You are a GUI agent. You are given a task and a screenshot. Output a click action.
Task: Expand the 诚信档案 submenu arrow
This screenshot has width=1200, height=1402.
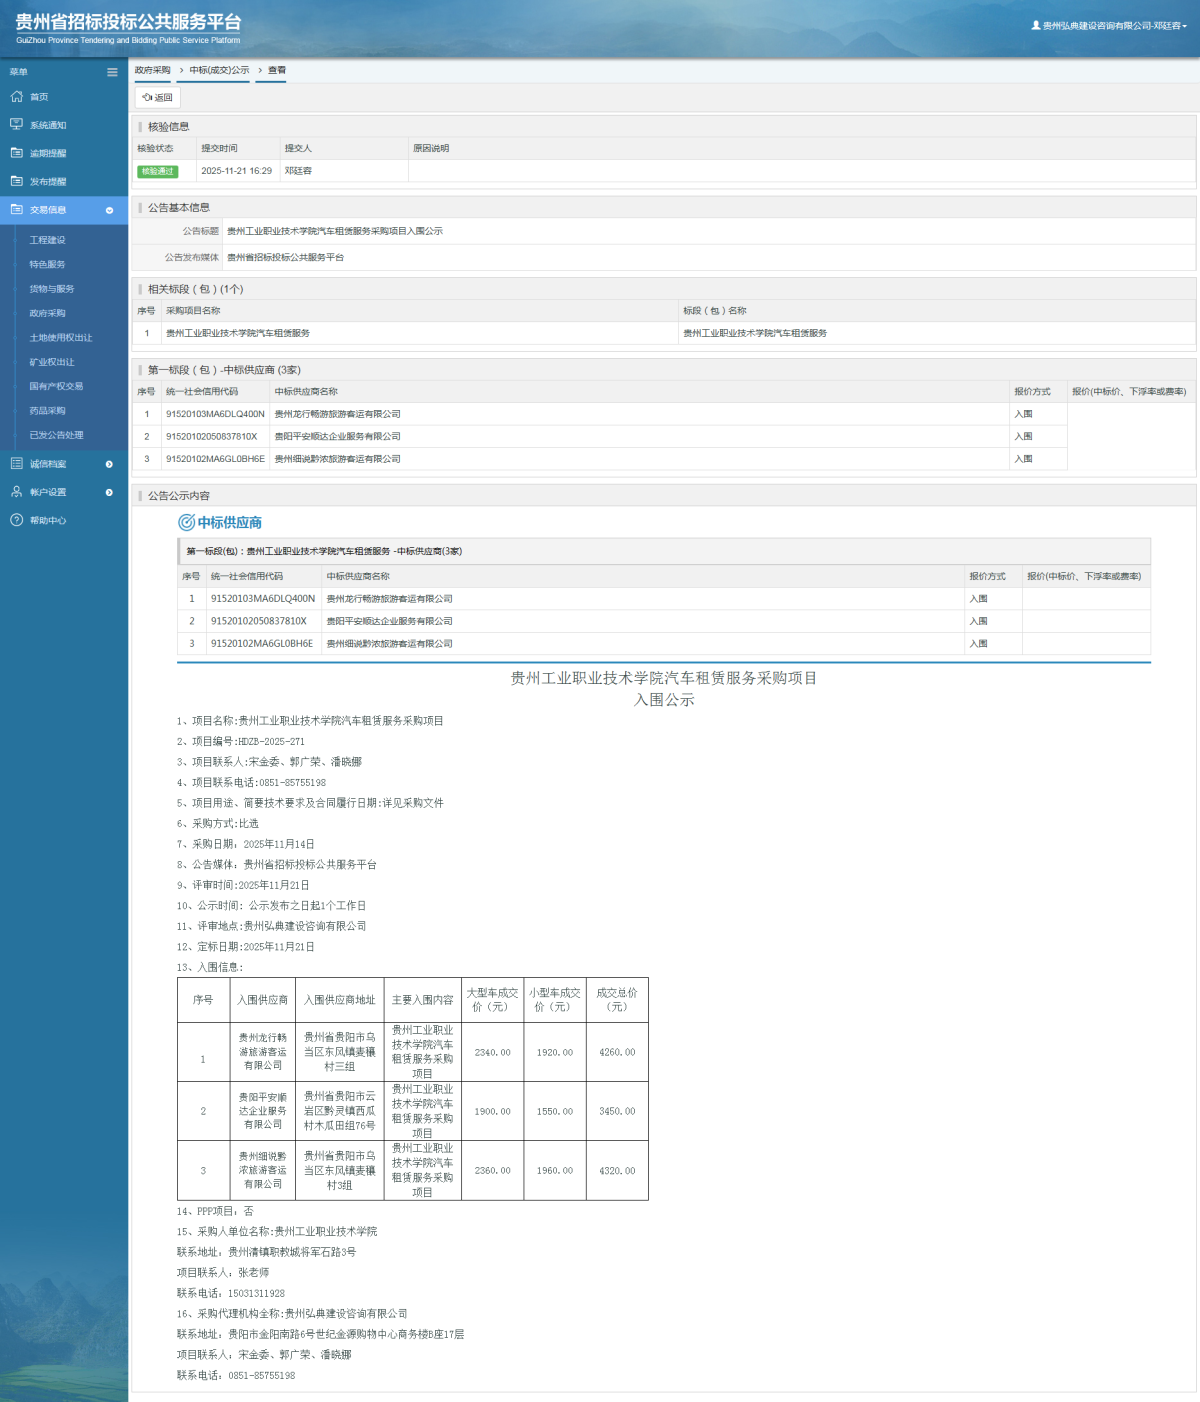pos(109,464)
